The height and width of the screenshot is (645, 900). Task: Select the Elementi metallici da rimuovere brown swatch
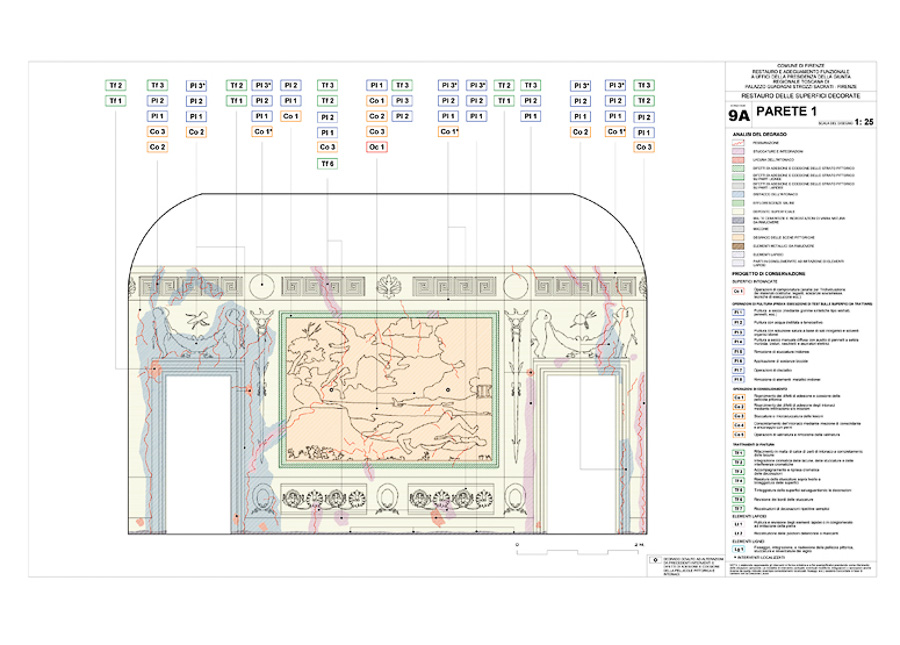pyautogui.click(x=738, y=246)
